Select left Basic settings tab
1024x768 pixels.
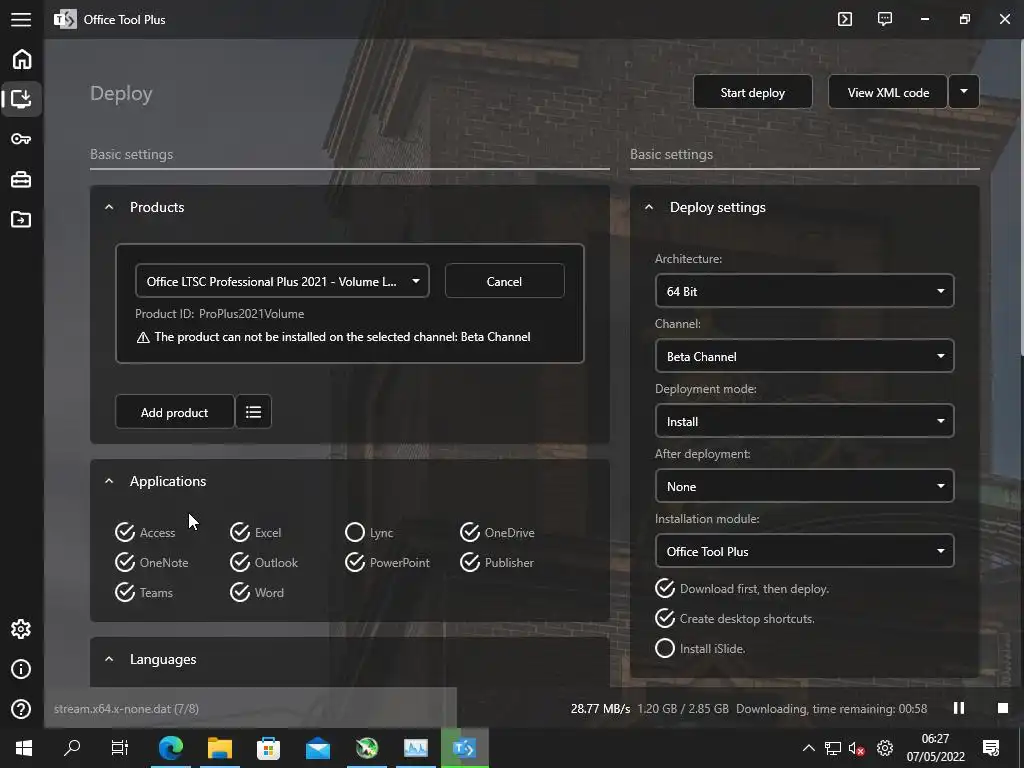(x=132, y=154)
